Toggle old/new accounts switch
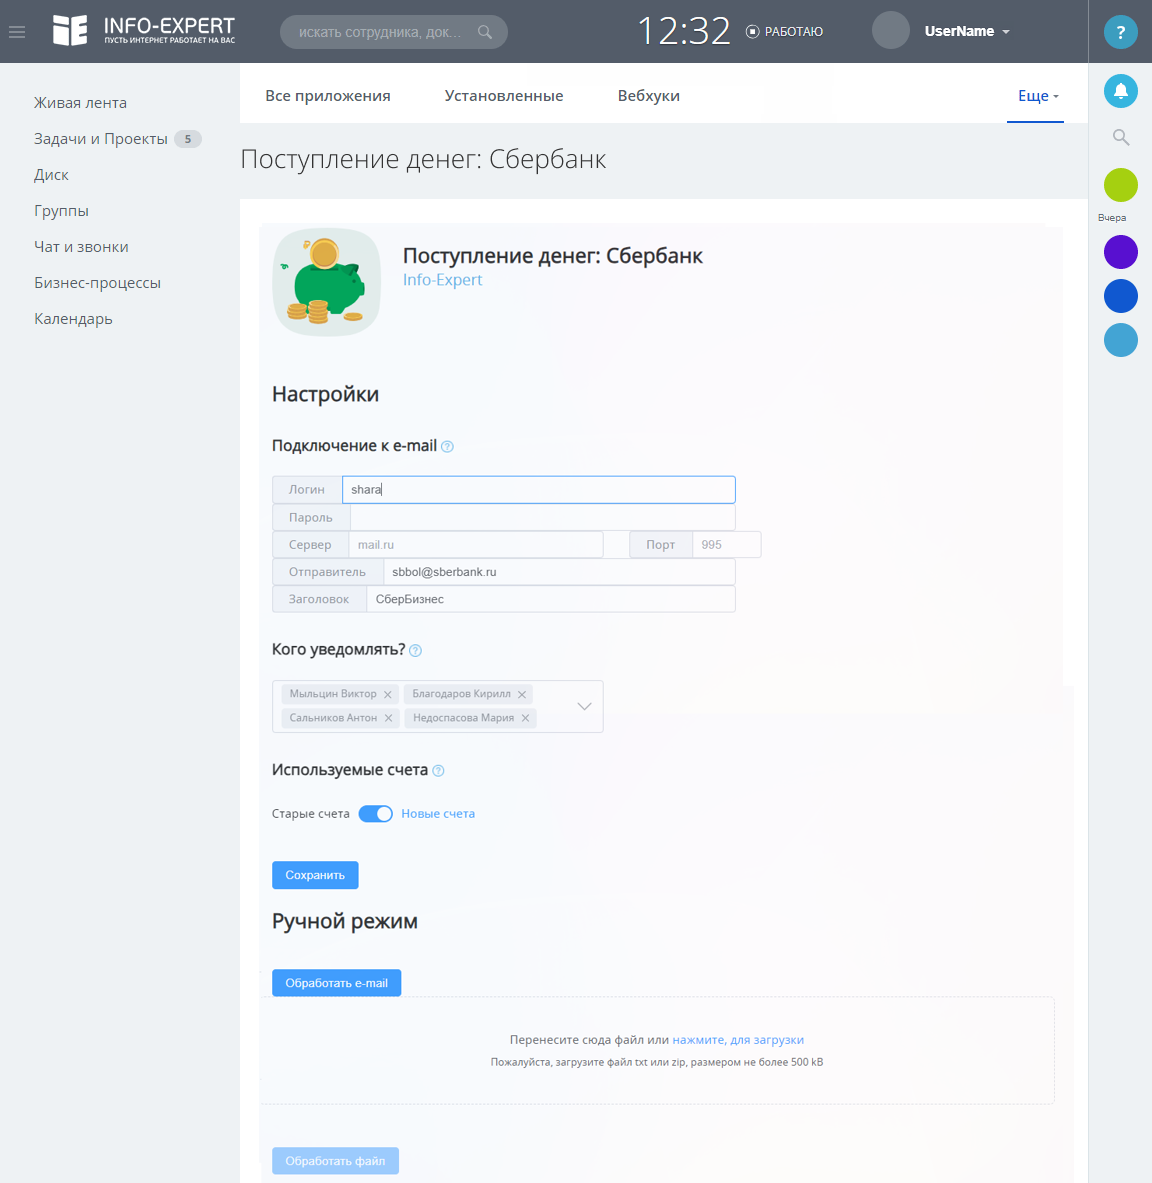 375,814
